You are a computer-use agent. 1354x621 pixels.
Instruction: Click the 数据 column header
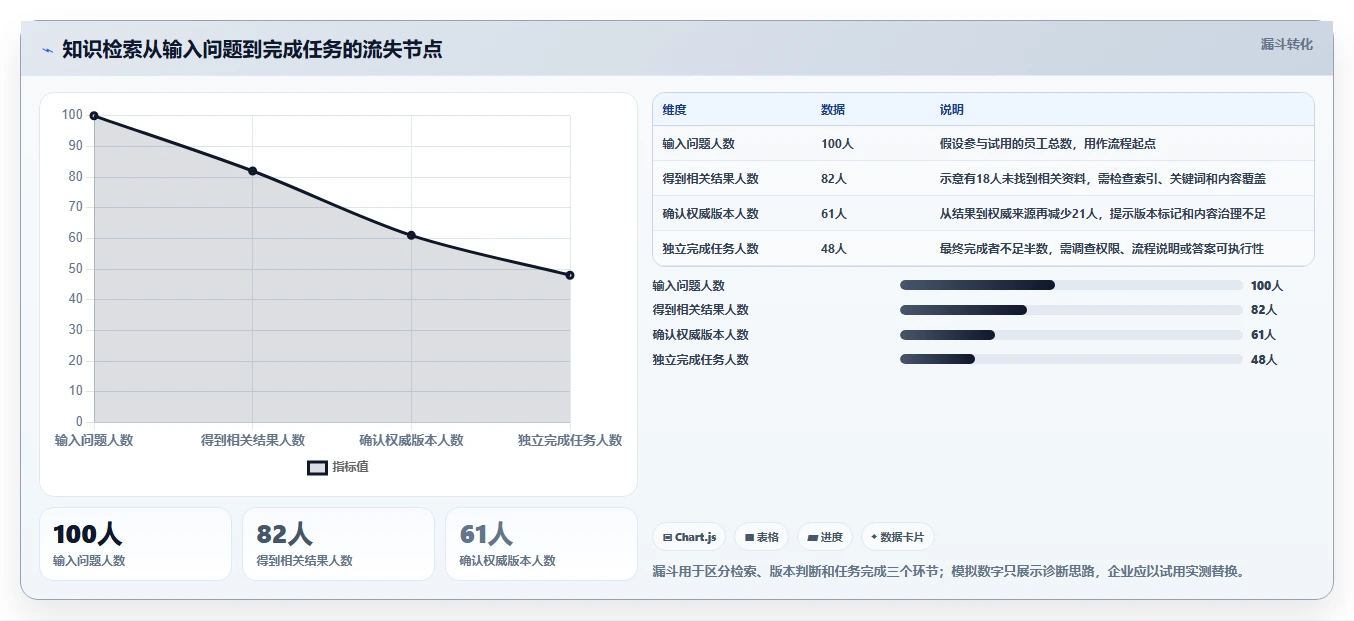[833, 110]
